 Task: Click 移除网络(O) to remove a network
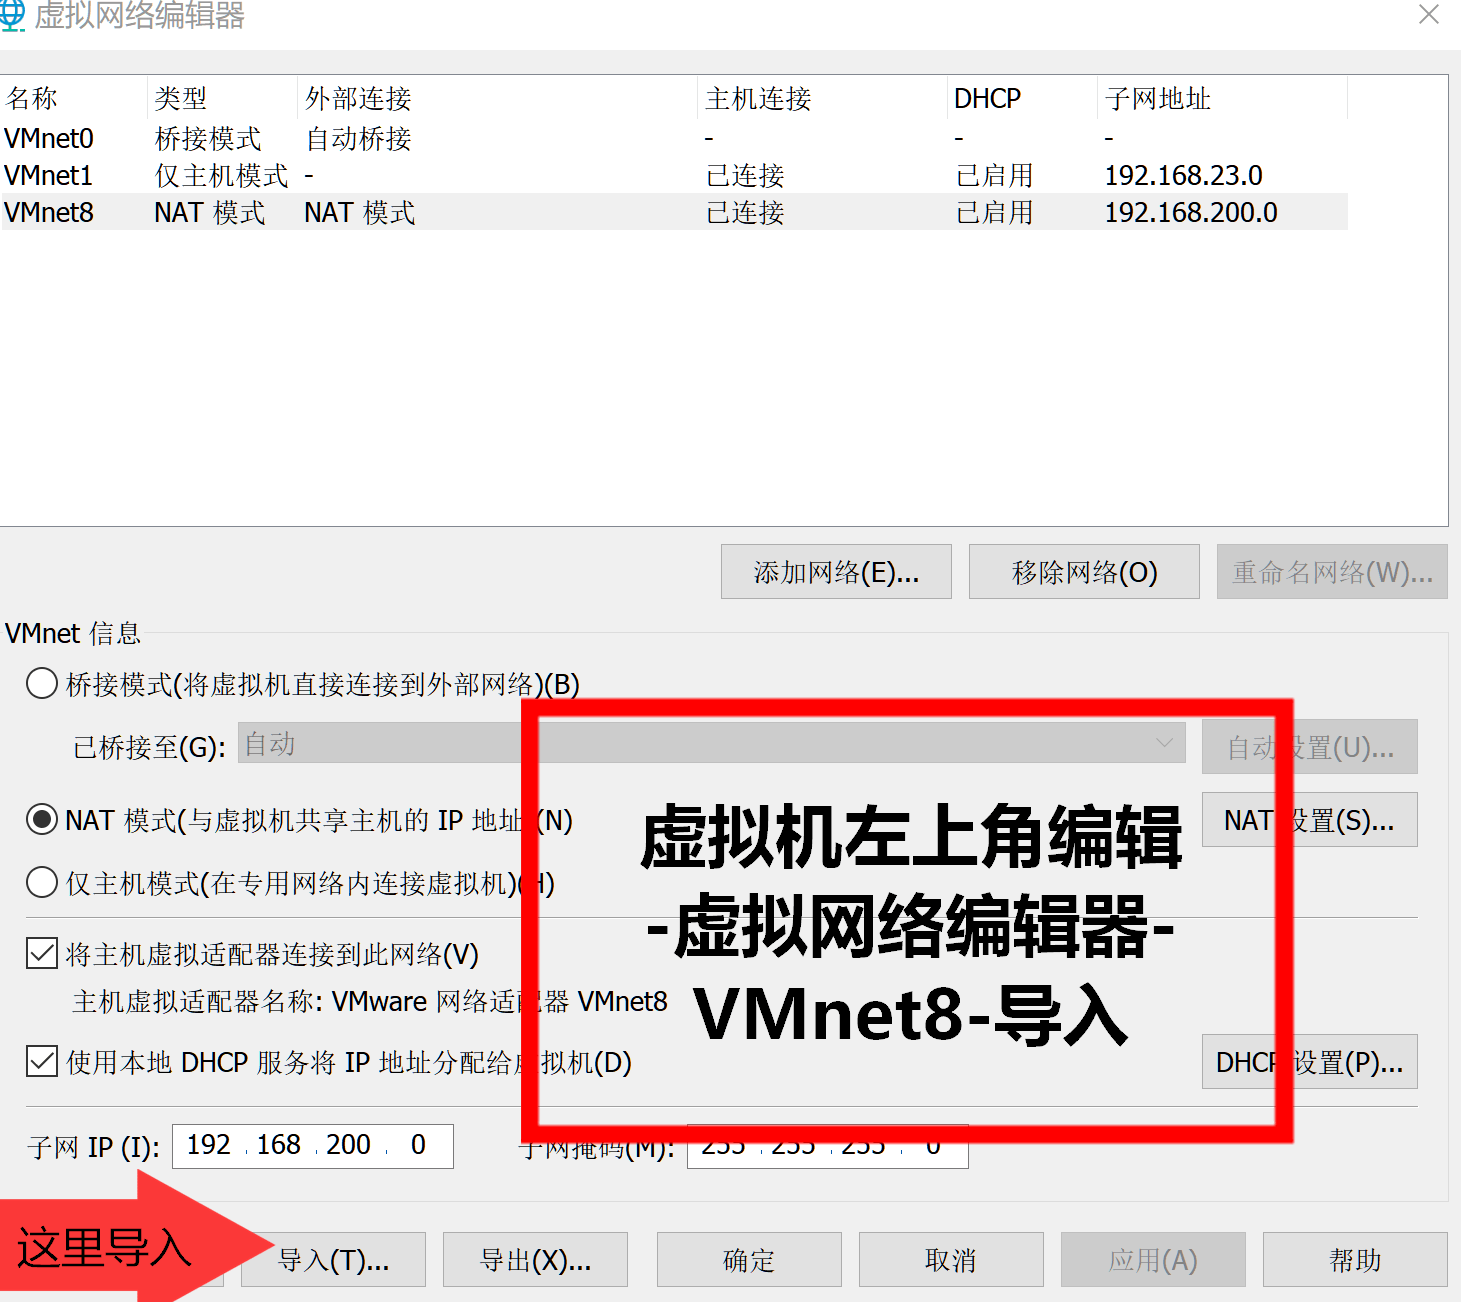click(x=1083, y=571)
